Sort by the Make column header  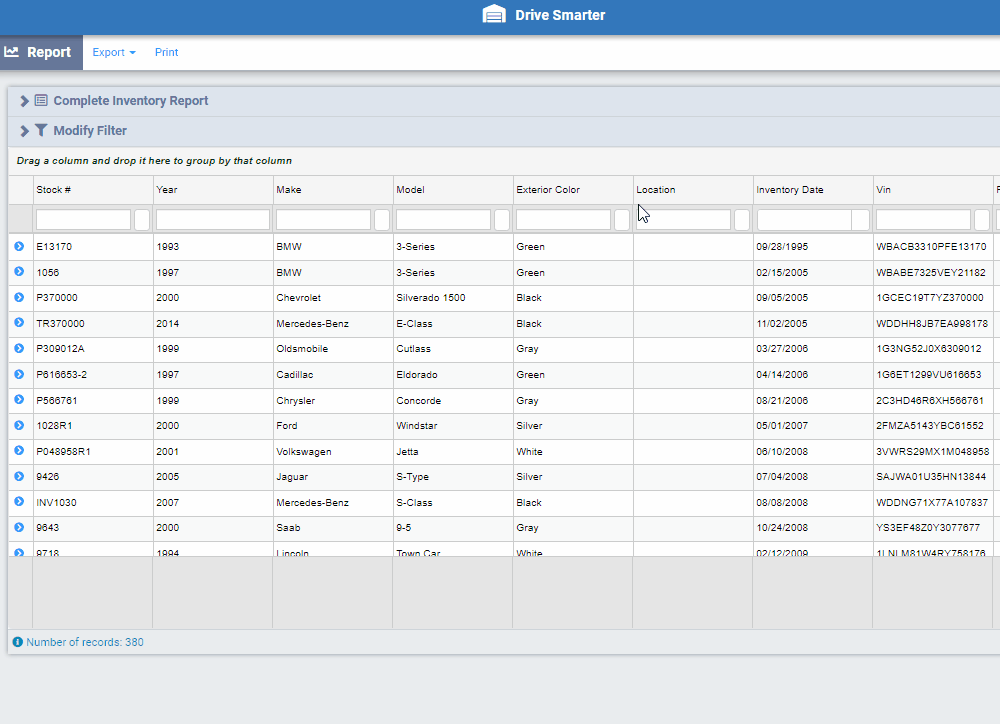(290, 189)
